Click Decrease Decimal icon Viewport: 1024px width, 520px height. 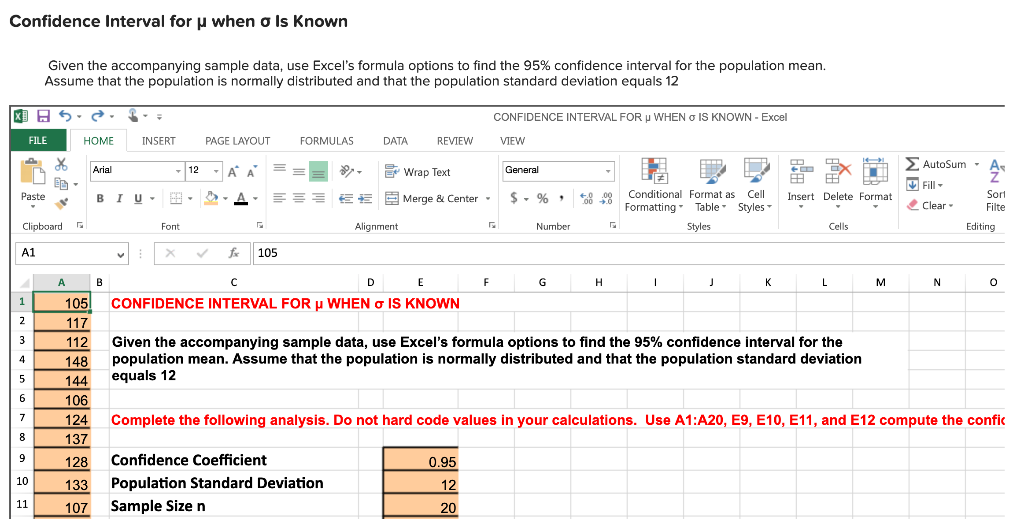click(x=607, y=198)
